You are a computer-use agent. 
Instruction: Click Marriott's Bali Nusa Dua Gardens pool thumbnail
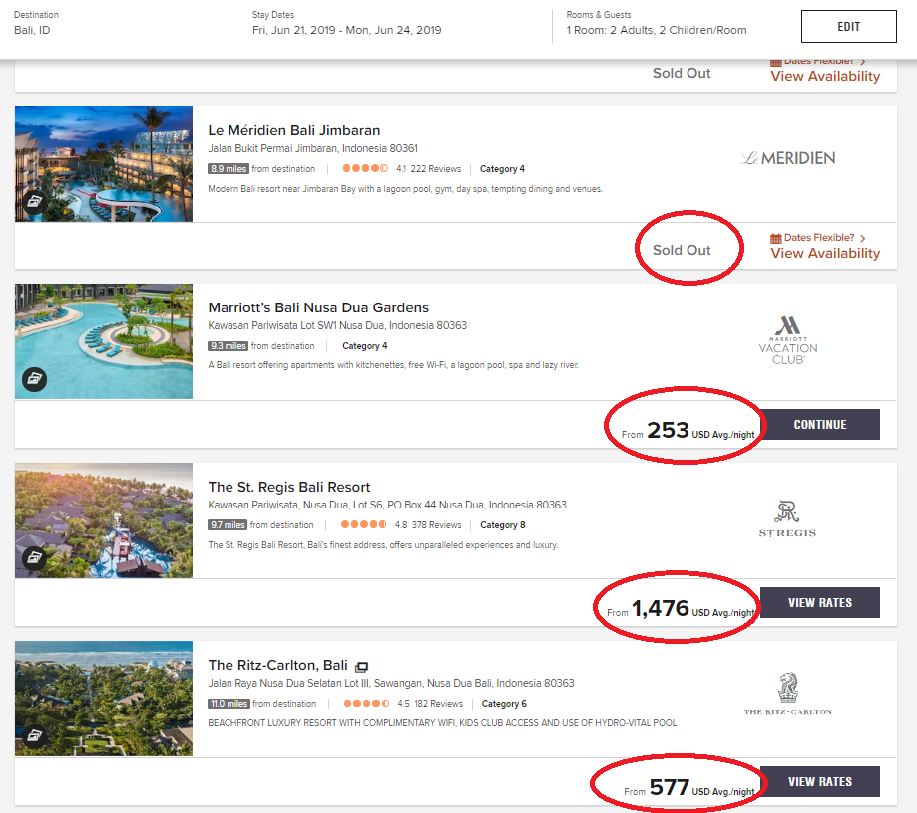click(104, 342)
